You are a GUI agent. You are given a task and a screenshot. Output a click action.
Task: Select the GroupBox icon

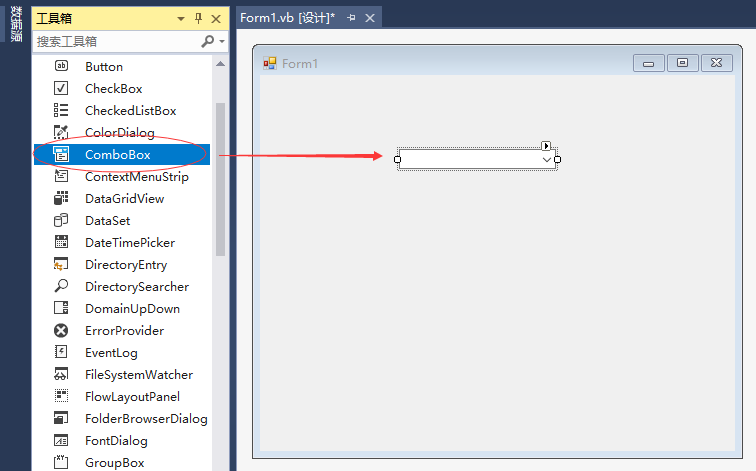tap(61, 462)
